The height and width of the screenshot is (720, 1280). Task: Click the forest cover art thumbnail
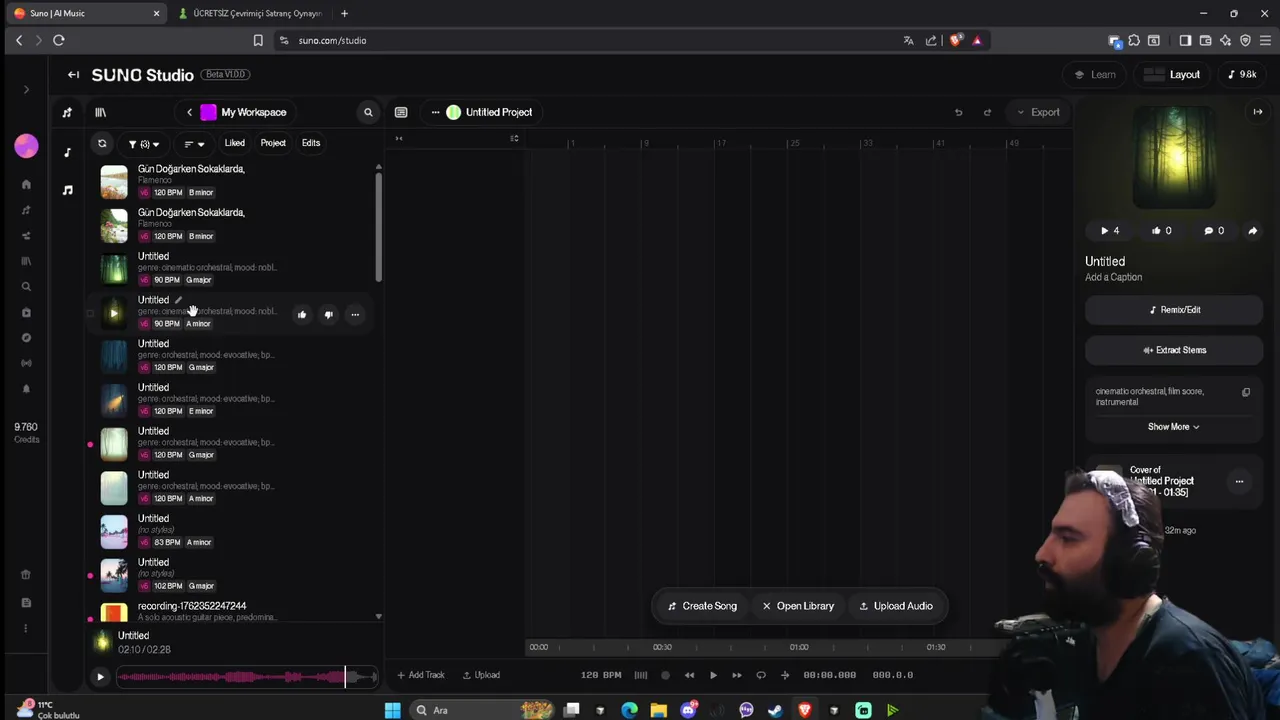(x=1174, y=158)
